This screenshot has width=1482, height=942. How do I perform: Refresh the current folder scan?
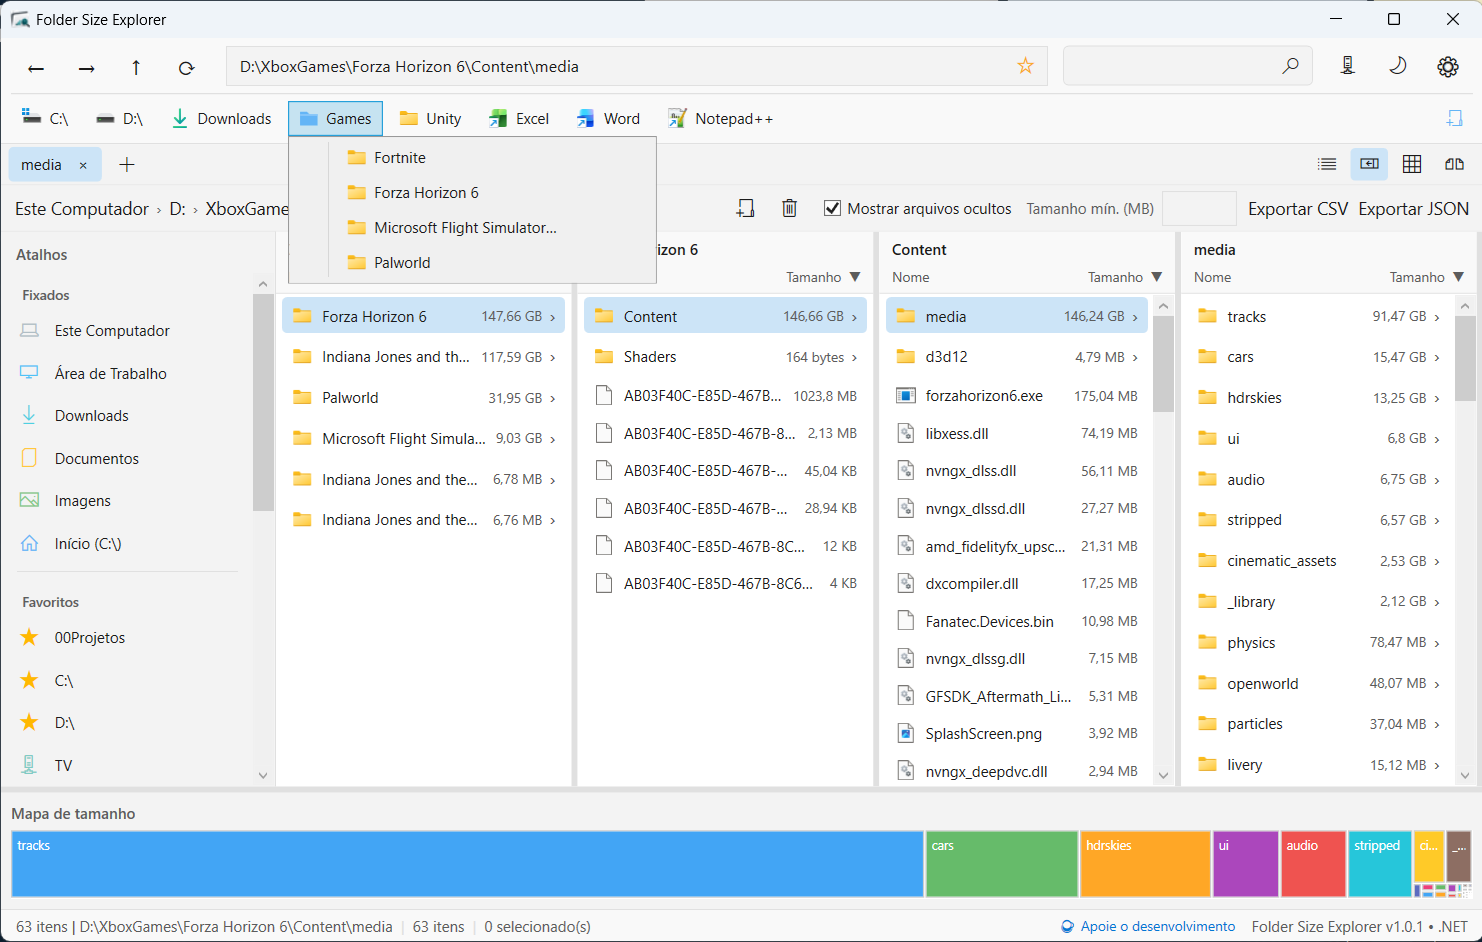(x=186, y=68)
